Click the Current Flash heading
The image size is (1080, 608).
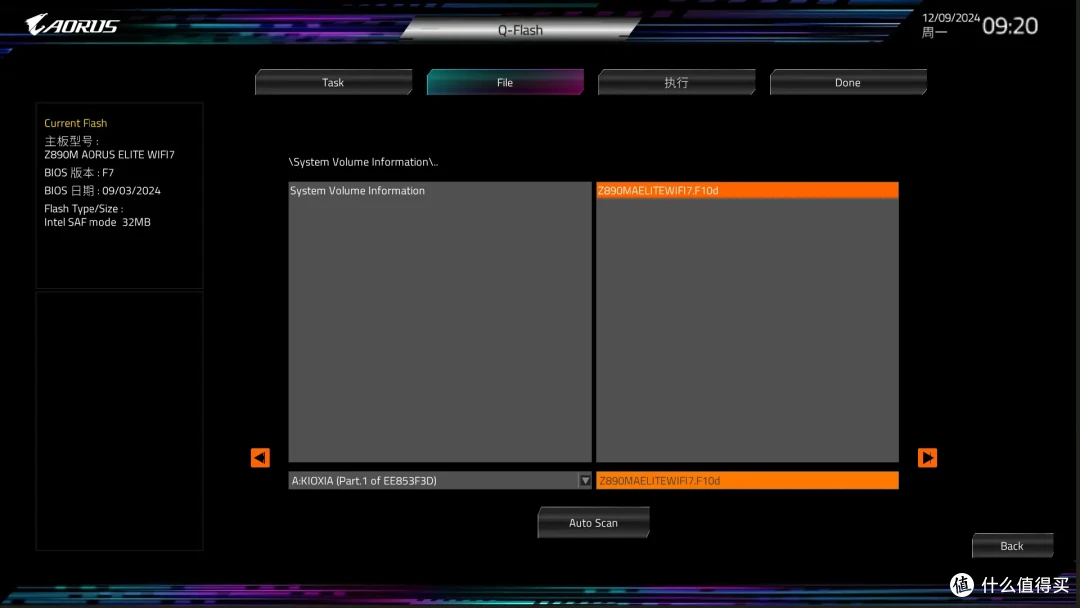tap(76, 123)
